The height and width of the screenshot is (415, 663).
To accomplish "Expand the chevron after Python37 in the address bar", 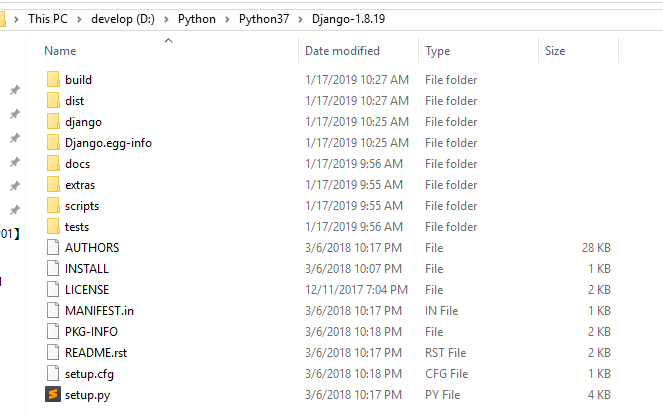I will coord(301,19).
